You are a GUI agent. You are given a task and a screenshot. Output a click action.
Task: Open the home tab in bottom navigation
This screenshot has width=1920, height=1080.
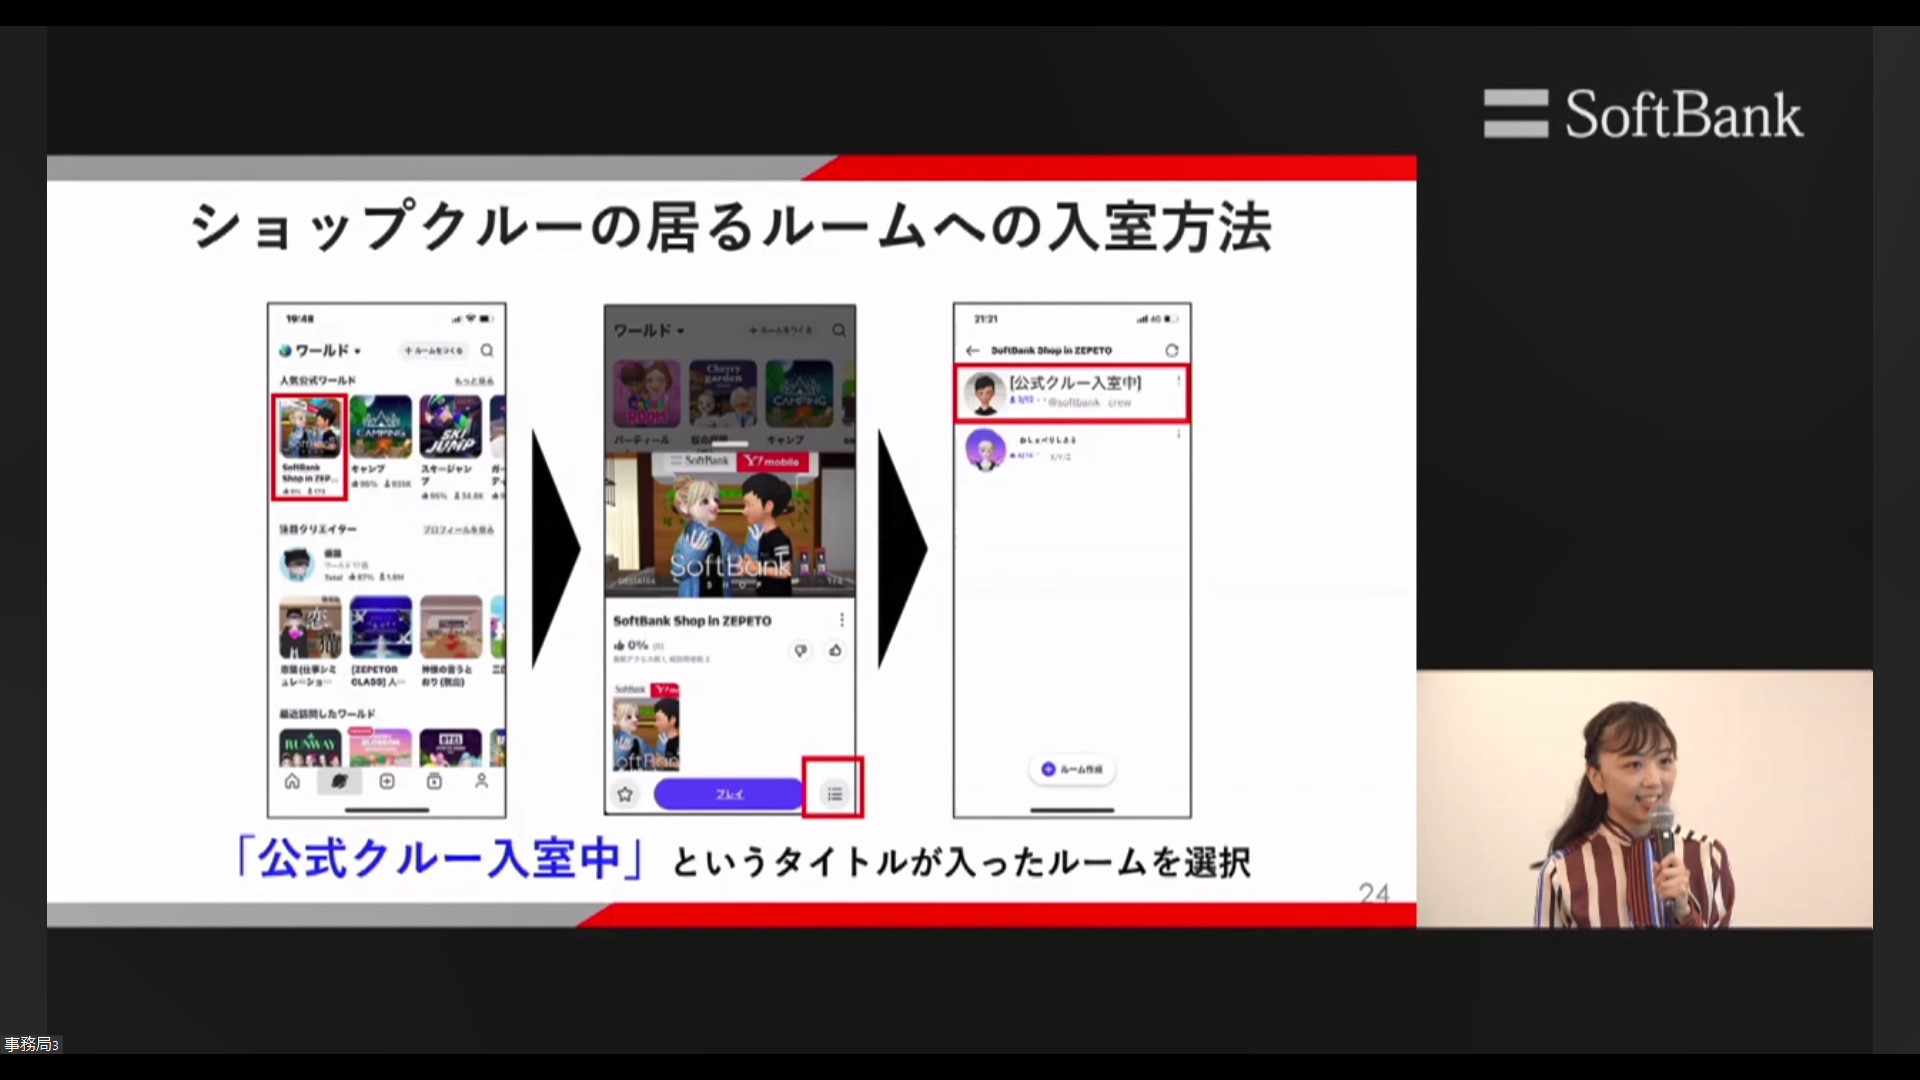point(292,781)
